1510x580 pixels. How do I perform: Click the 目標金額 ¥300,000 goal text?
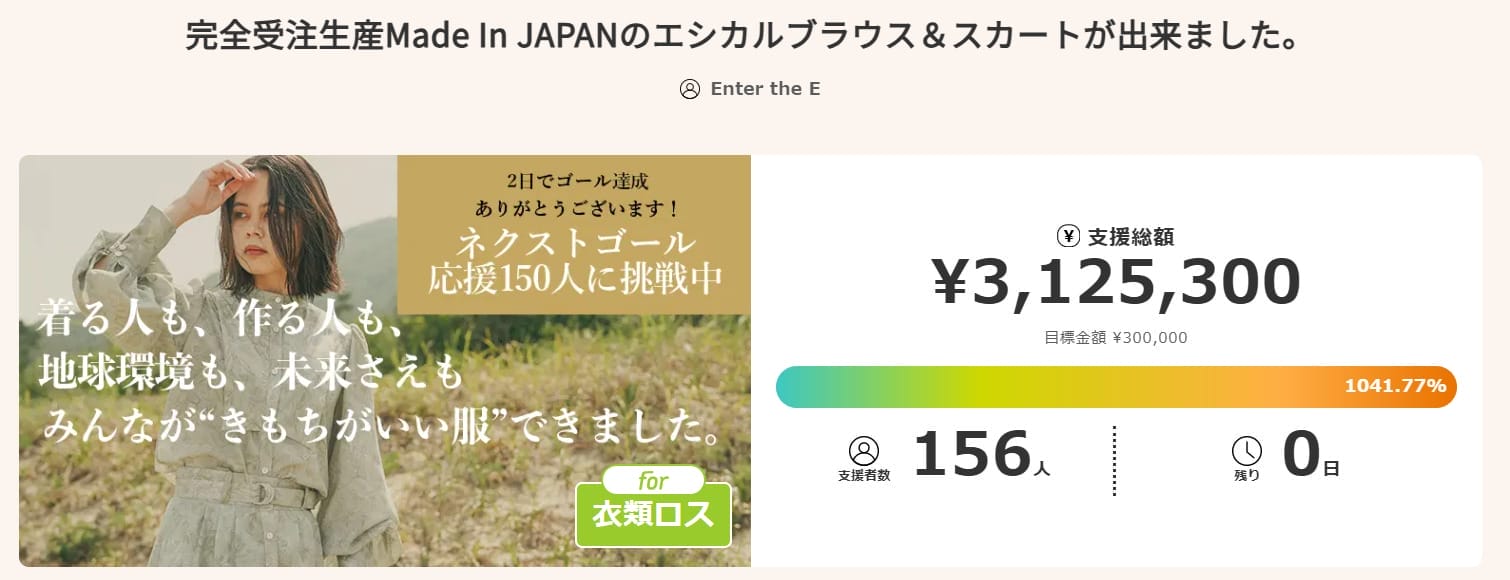click(1116, 338)
